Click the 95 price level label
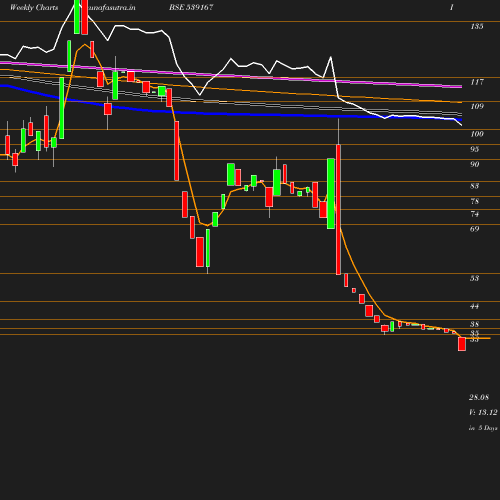The height and width of the screenshot is (500, 500). [x=475, y=149]
